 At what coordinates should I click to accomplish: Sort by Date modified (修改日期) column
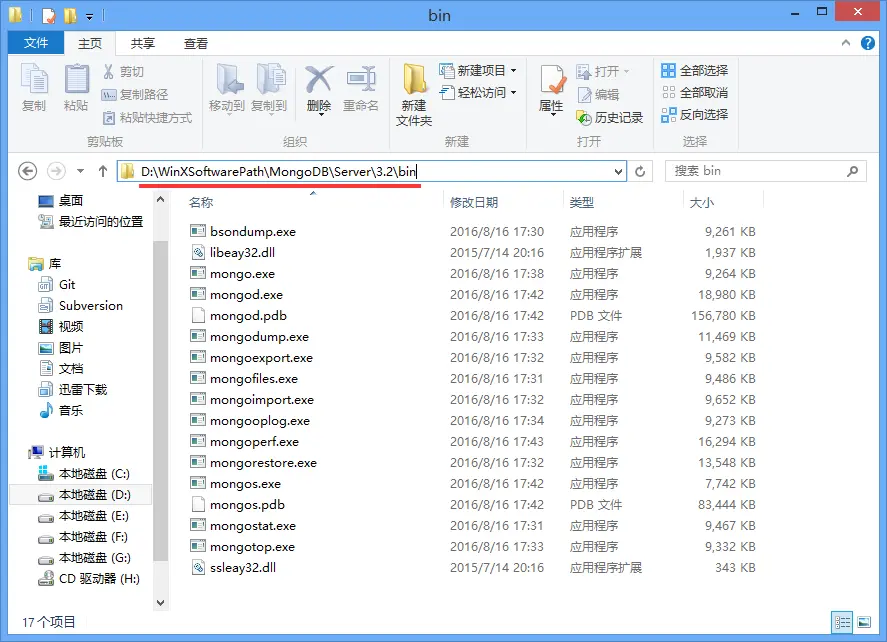[474, 202]
